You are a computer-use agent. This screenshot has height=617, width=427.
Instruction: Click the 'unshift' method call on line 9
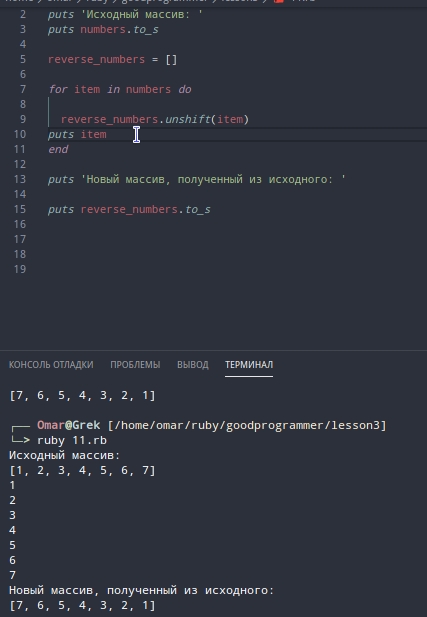point(188,119)
